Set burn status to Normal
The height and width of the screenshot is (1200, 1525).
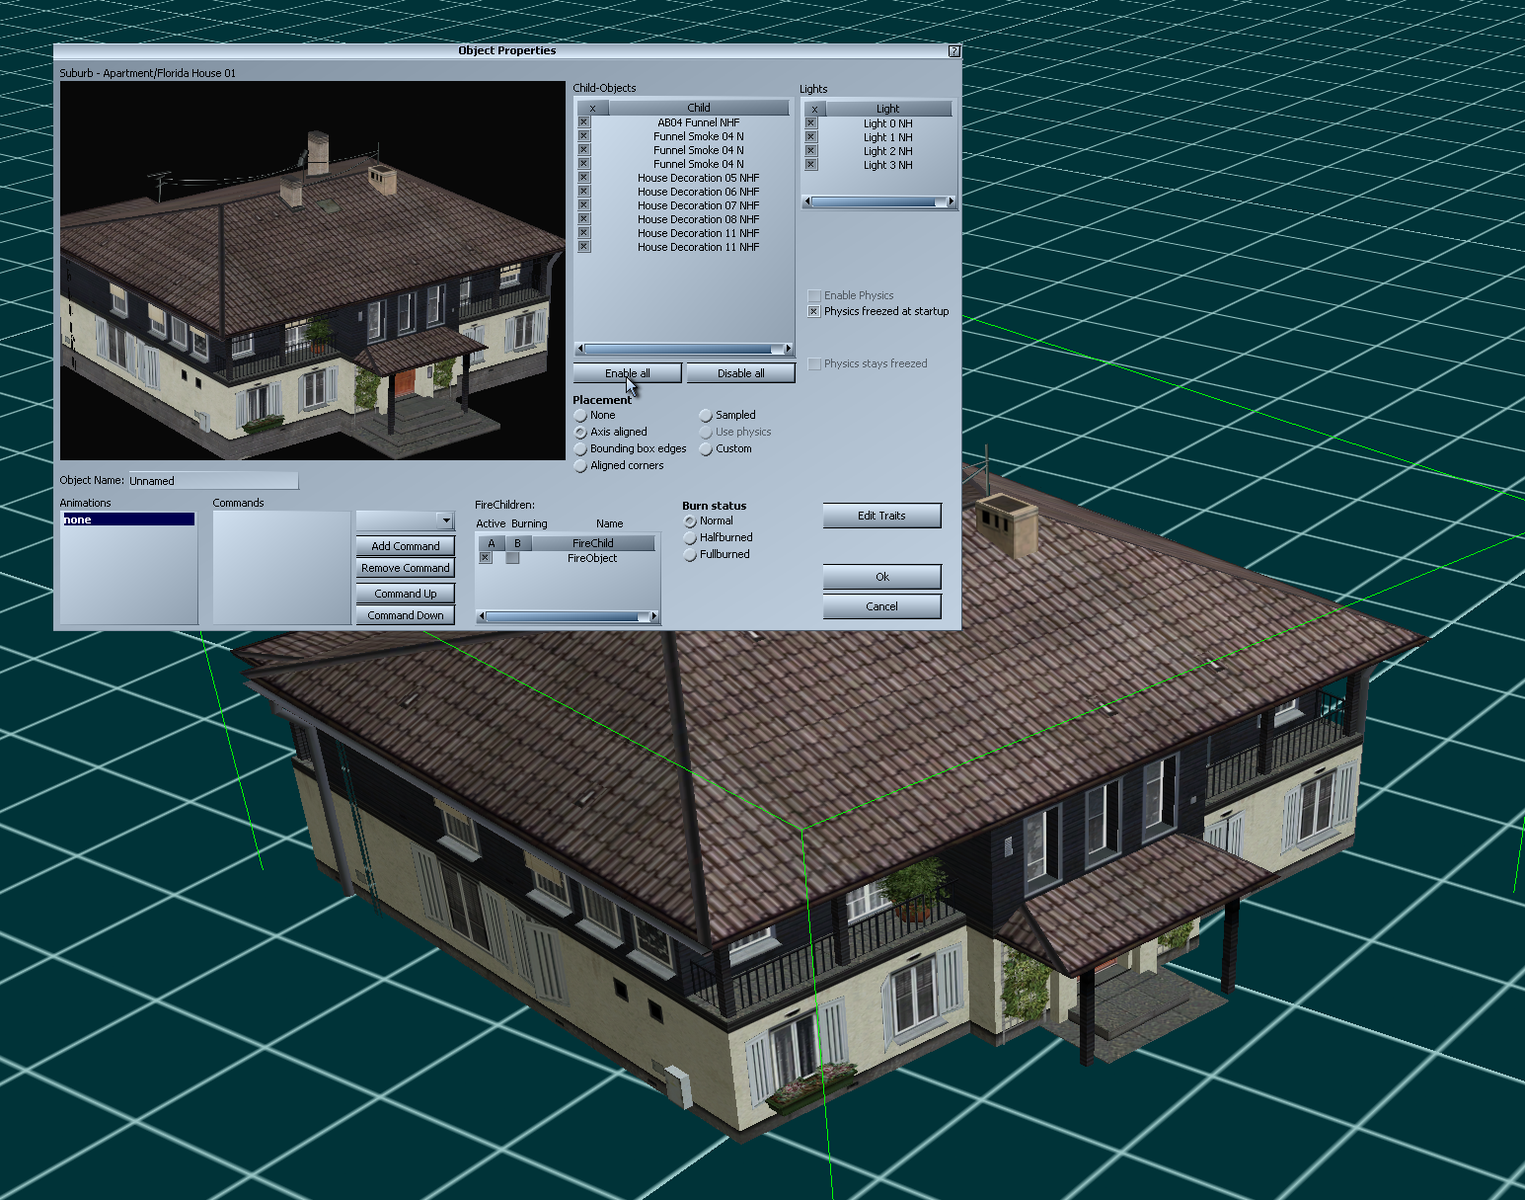tap(690, 521)
